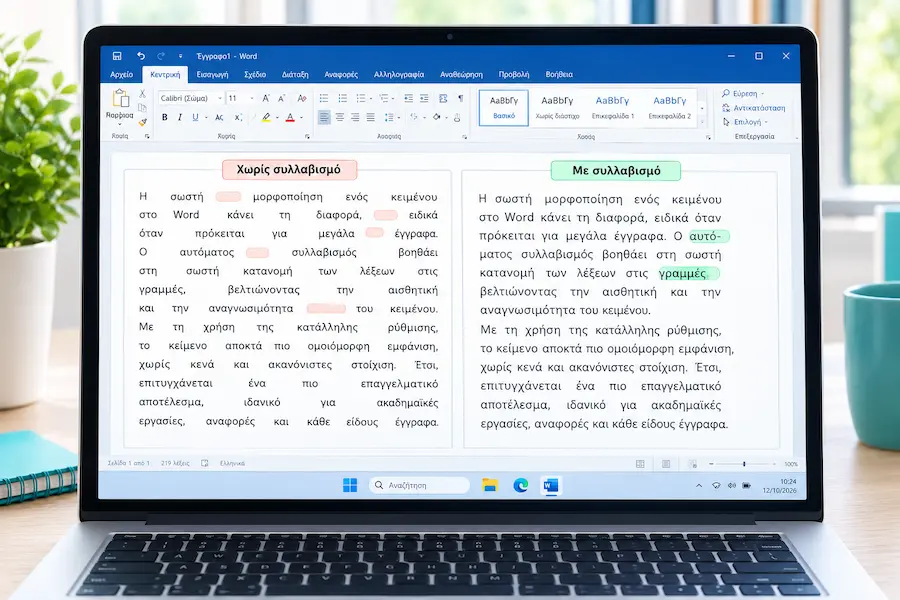Image resolution: width=900 pixels, height=600 pixels.
Task: Click the Ελληνικά language indicator
Action: 232,463
